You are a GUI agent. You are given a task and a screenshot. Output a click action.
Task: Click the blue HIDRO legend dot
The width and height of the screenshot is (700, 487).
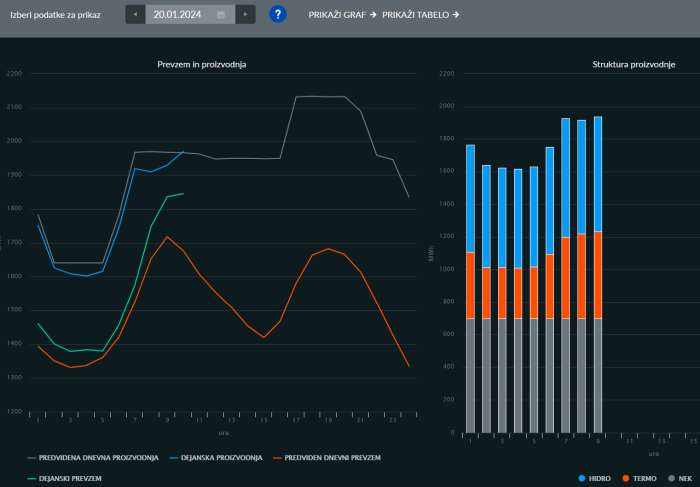[x=582, y=479]
